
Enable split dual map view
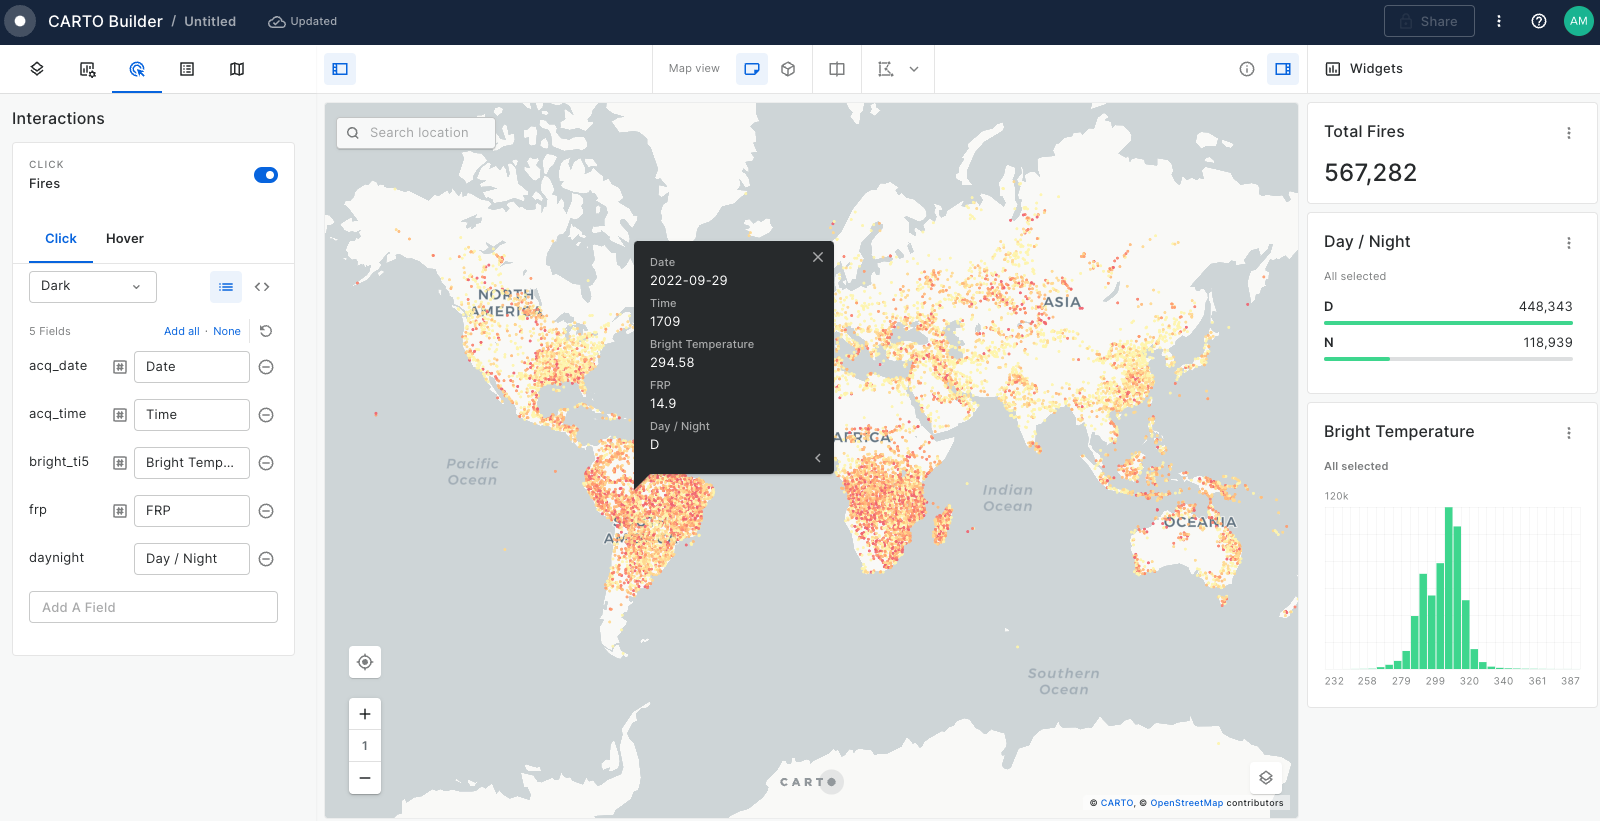[837, 69]
